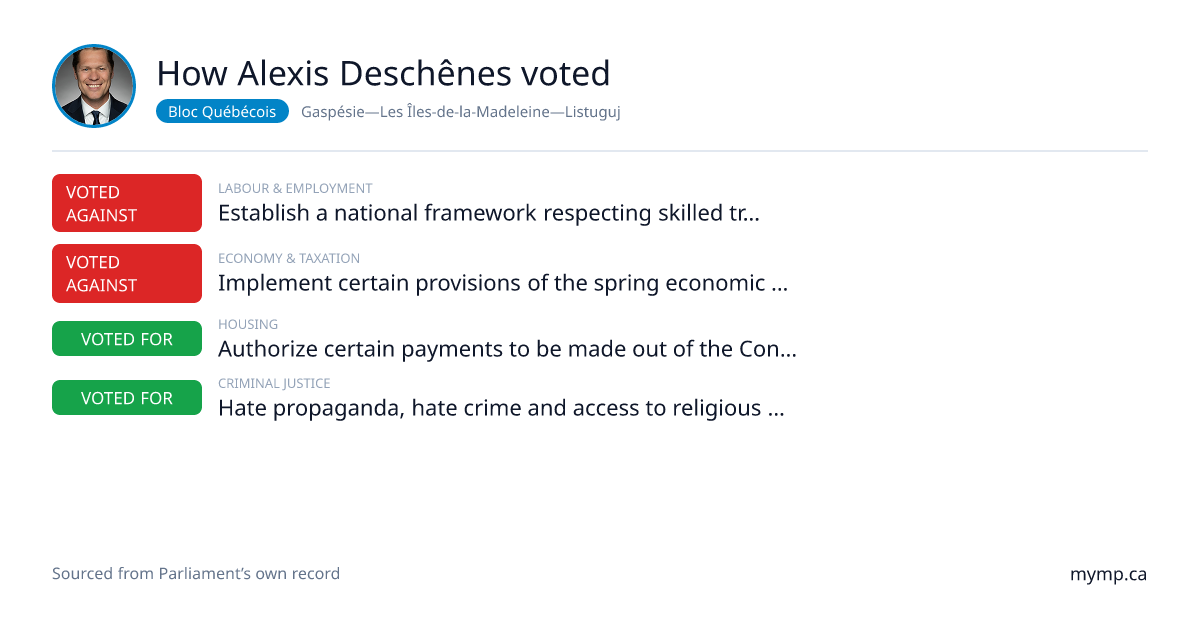Image resolution: width=1200 pixels, height=630 pixels.
Task: Click "Sourced from Parliament's own record" text
Action: (196, 574)
